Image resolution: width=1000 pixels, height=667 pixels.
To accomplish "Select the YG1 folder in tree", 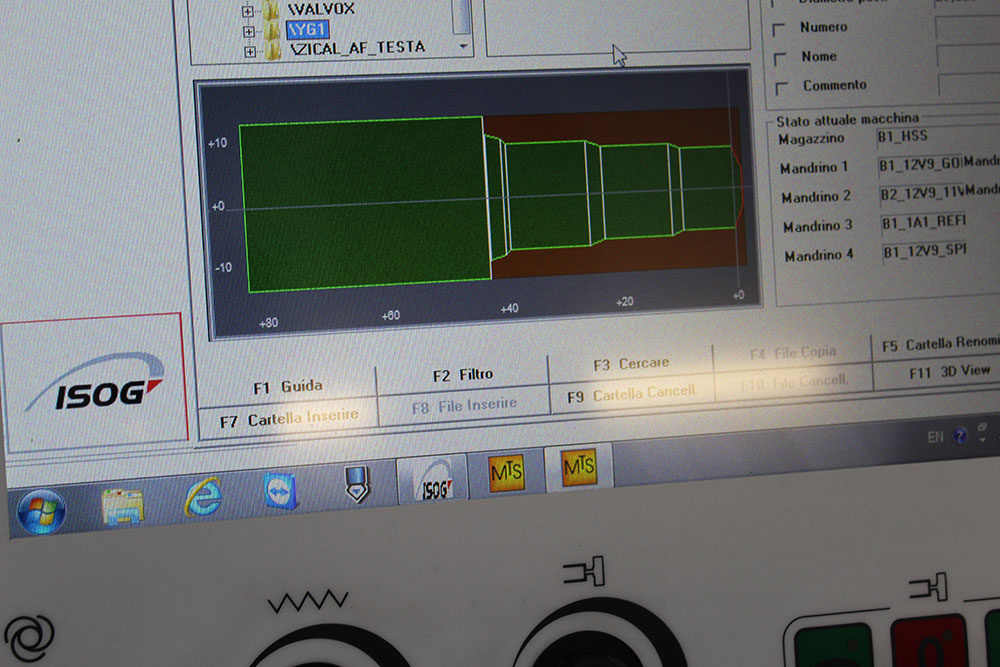I will tap(307, 29).
